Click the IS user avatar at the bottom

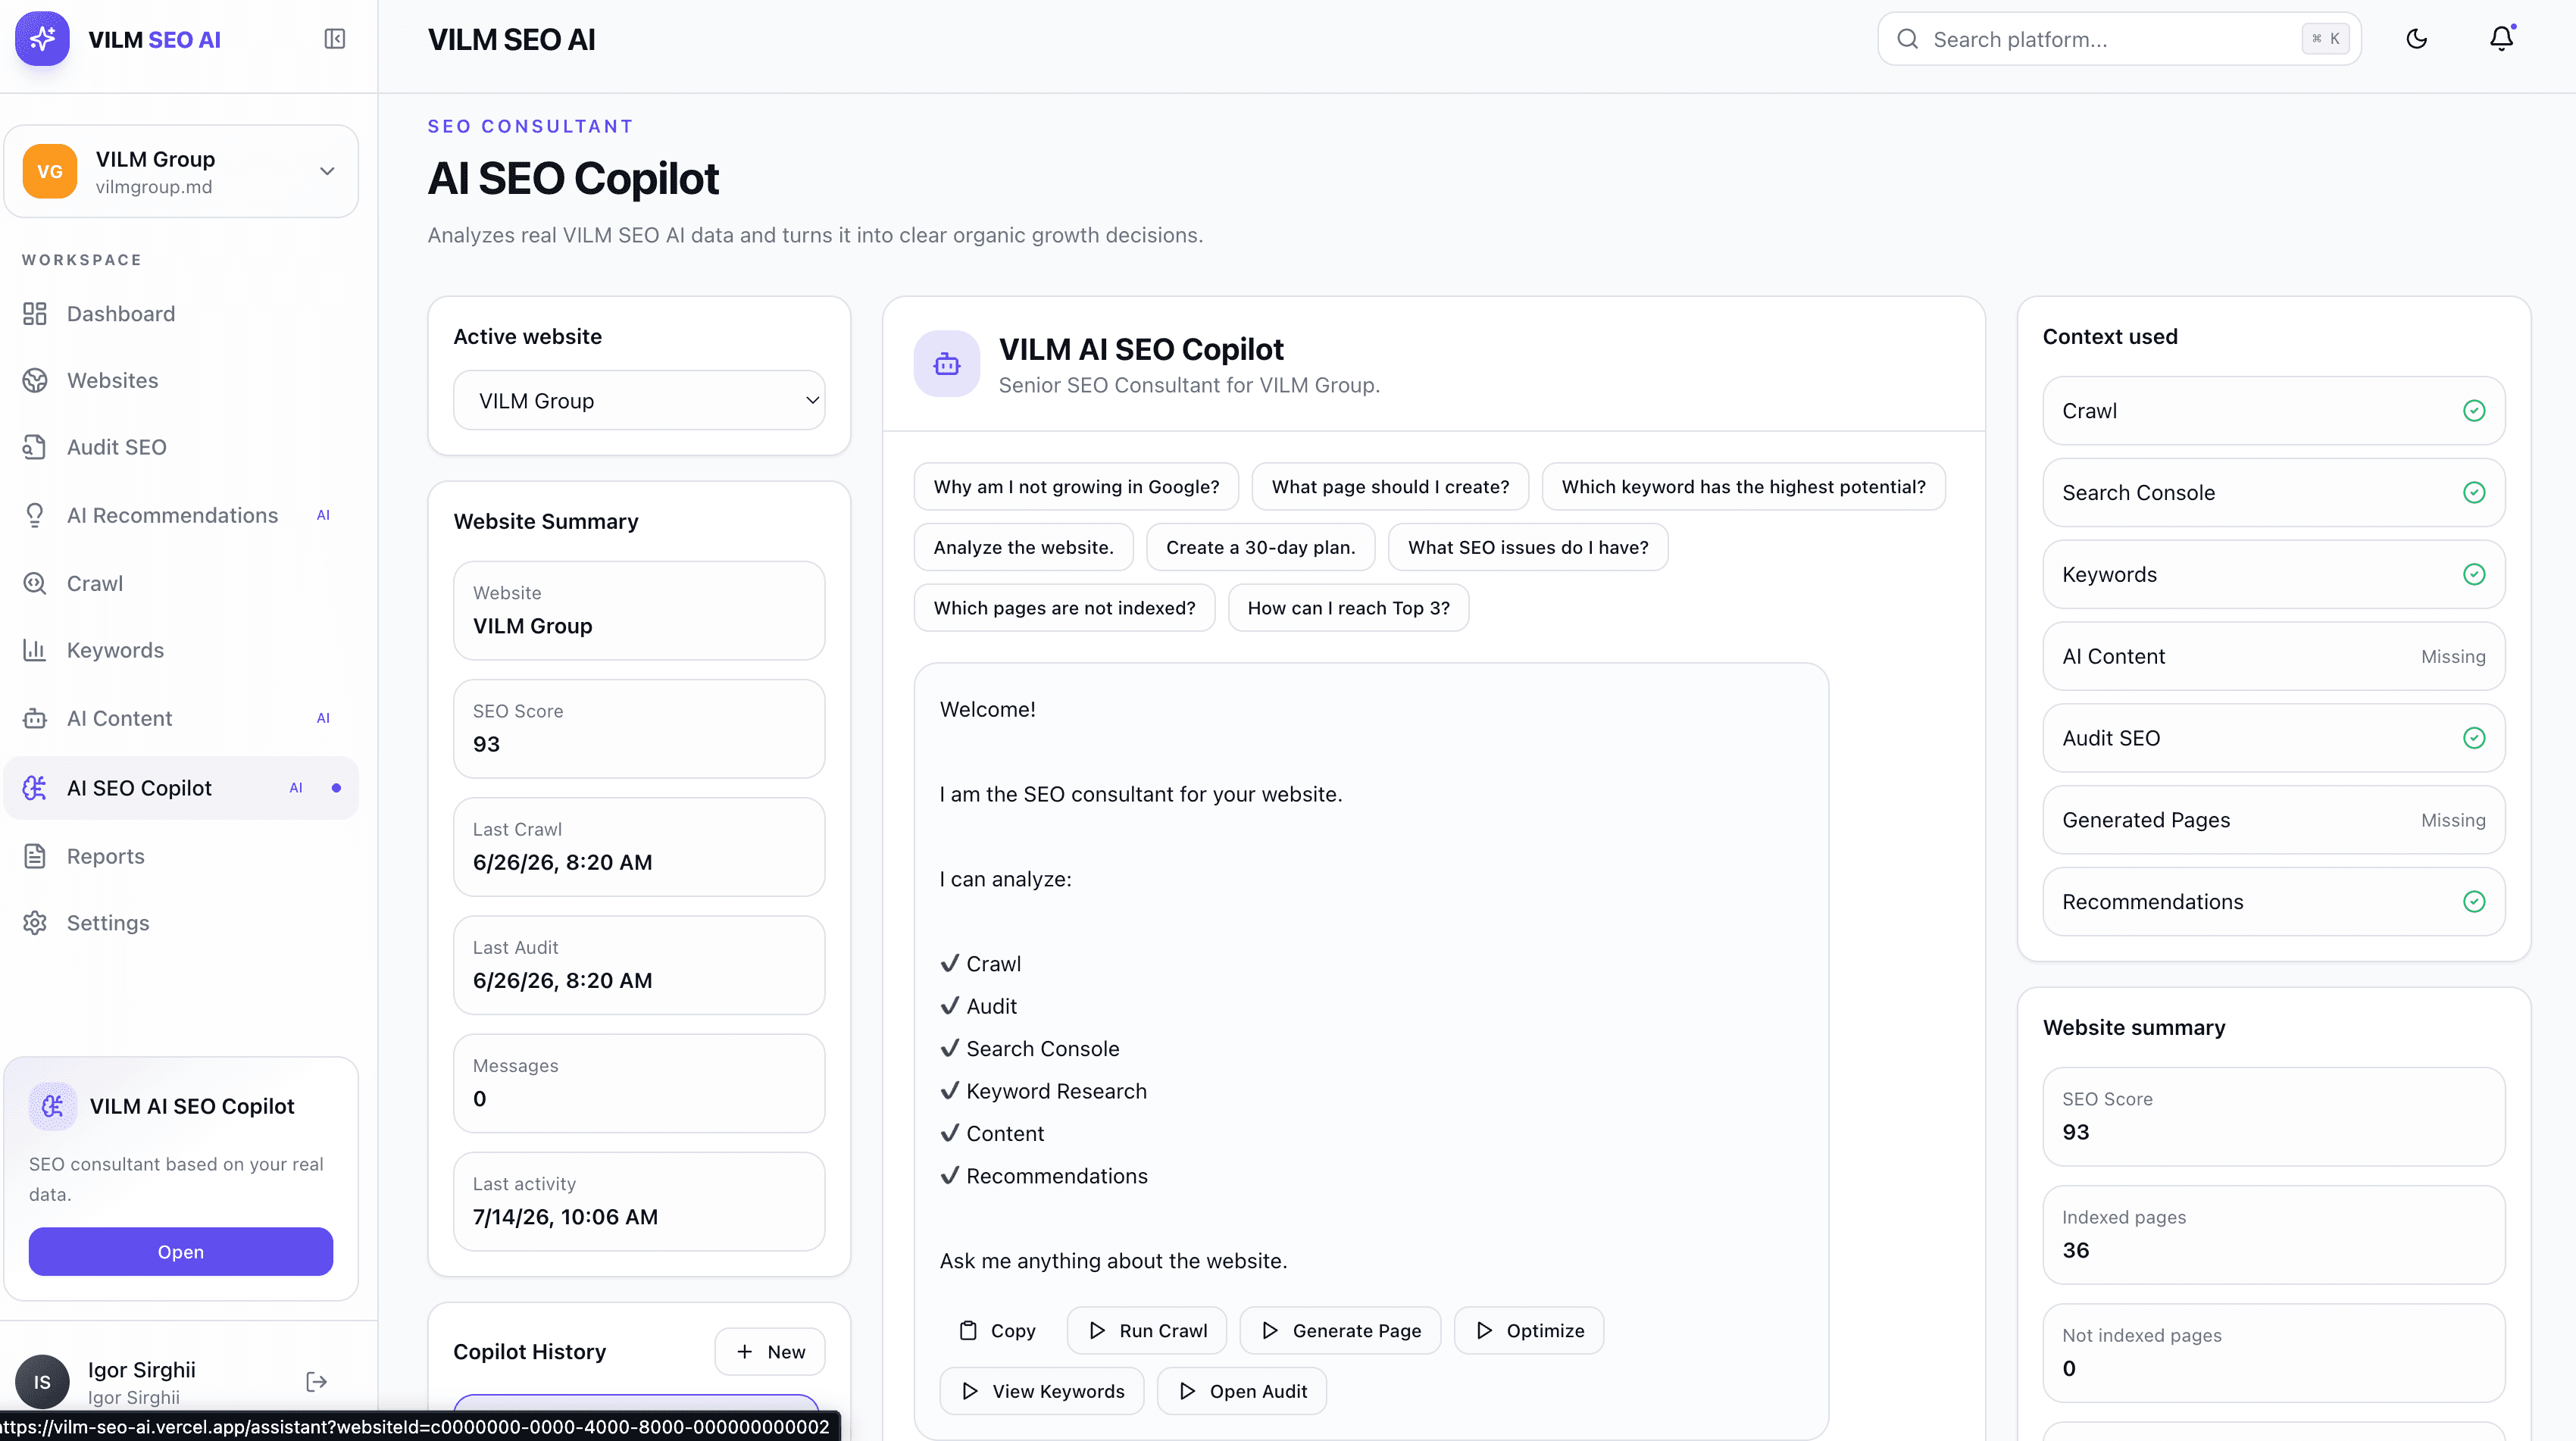click(x=42, y=1382)
